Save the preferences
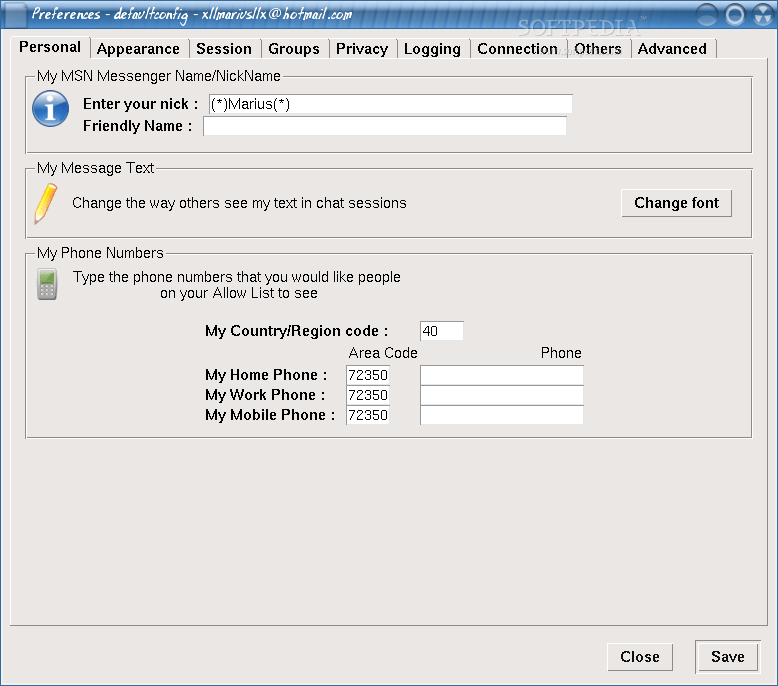This screenshot has height=686, width=778. tap(728, 657)
